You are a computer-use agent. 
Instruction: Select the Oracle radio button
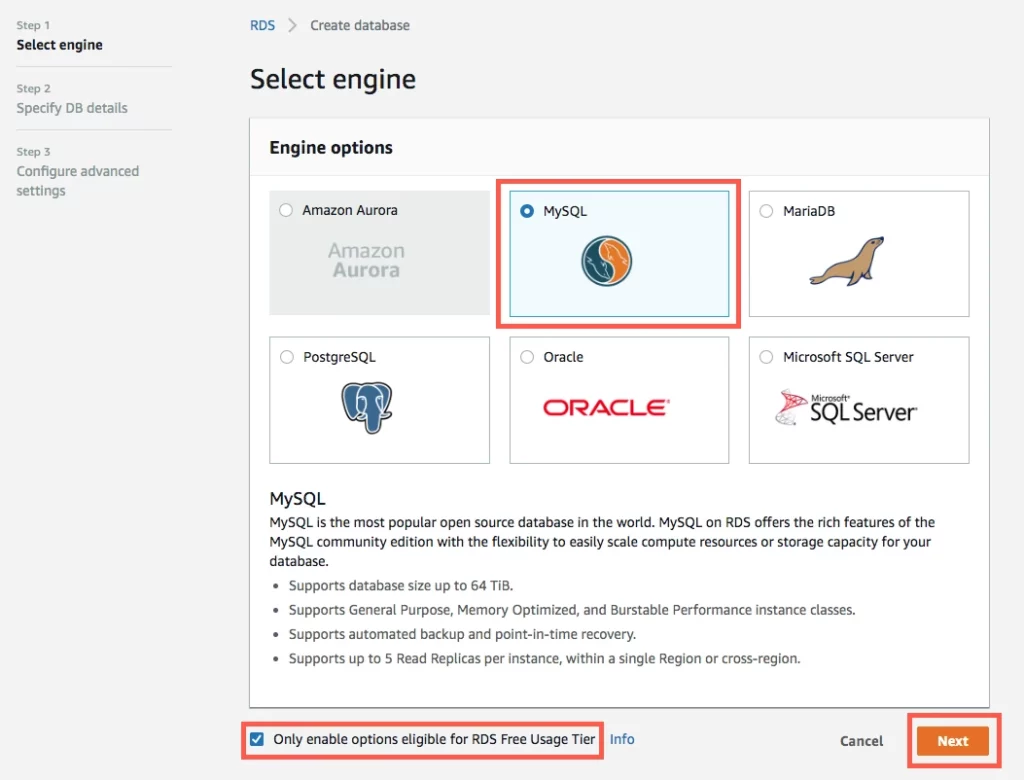coord(527,357)
